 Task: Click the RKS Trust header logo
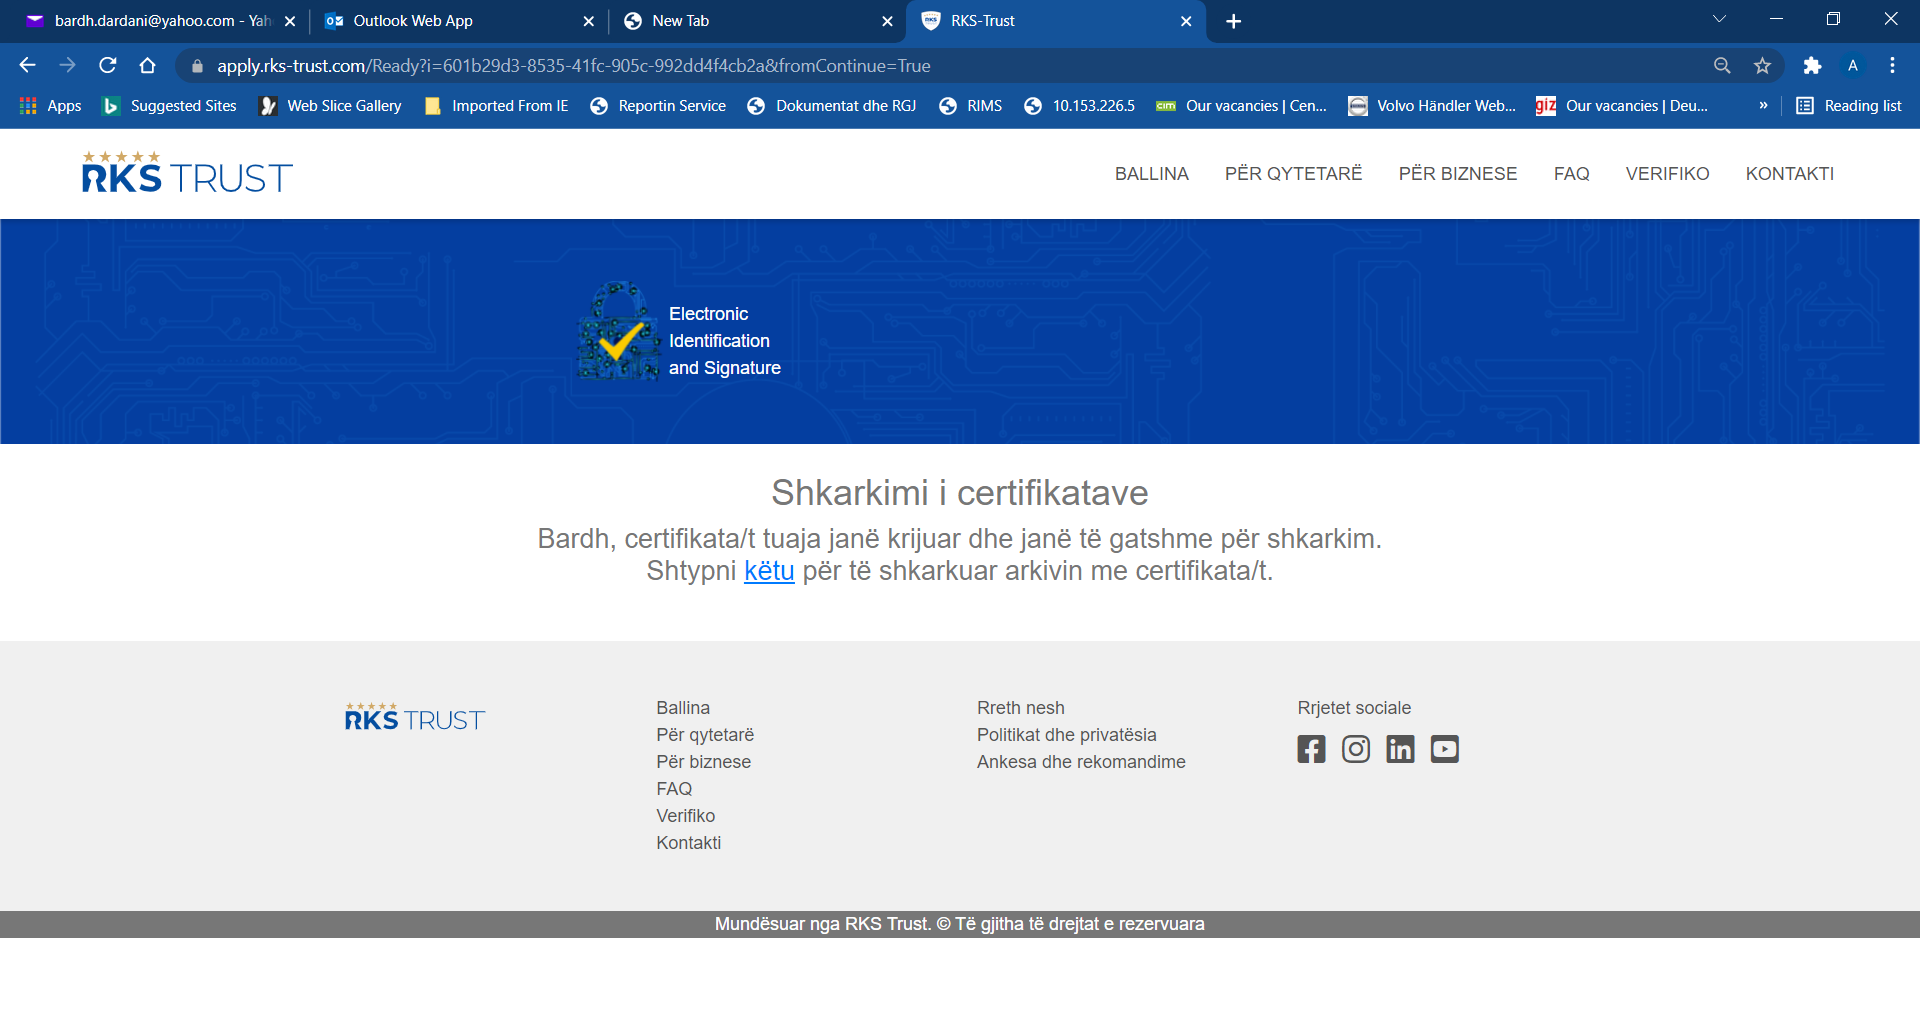click(187, 172)
